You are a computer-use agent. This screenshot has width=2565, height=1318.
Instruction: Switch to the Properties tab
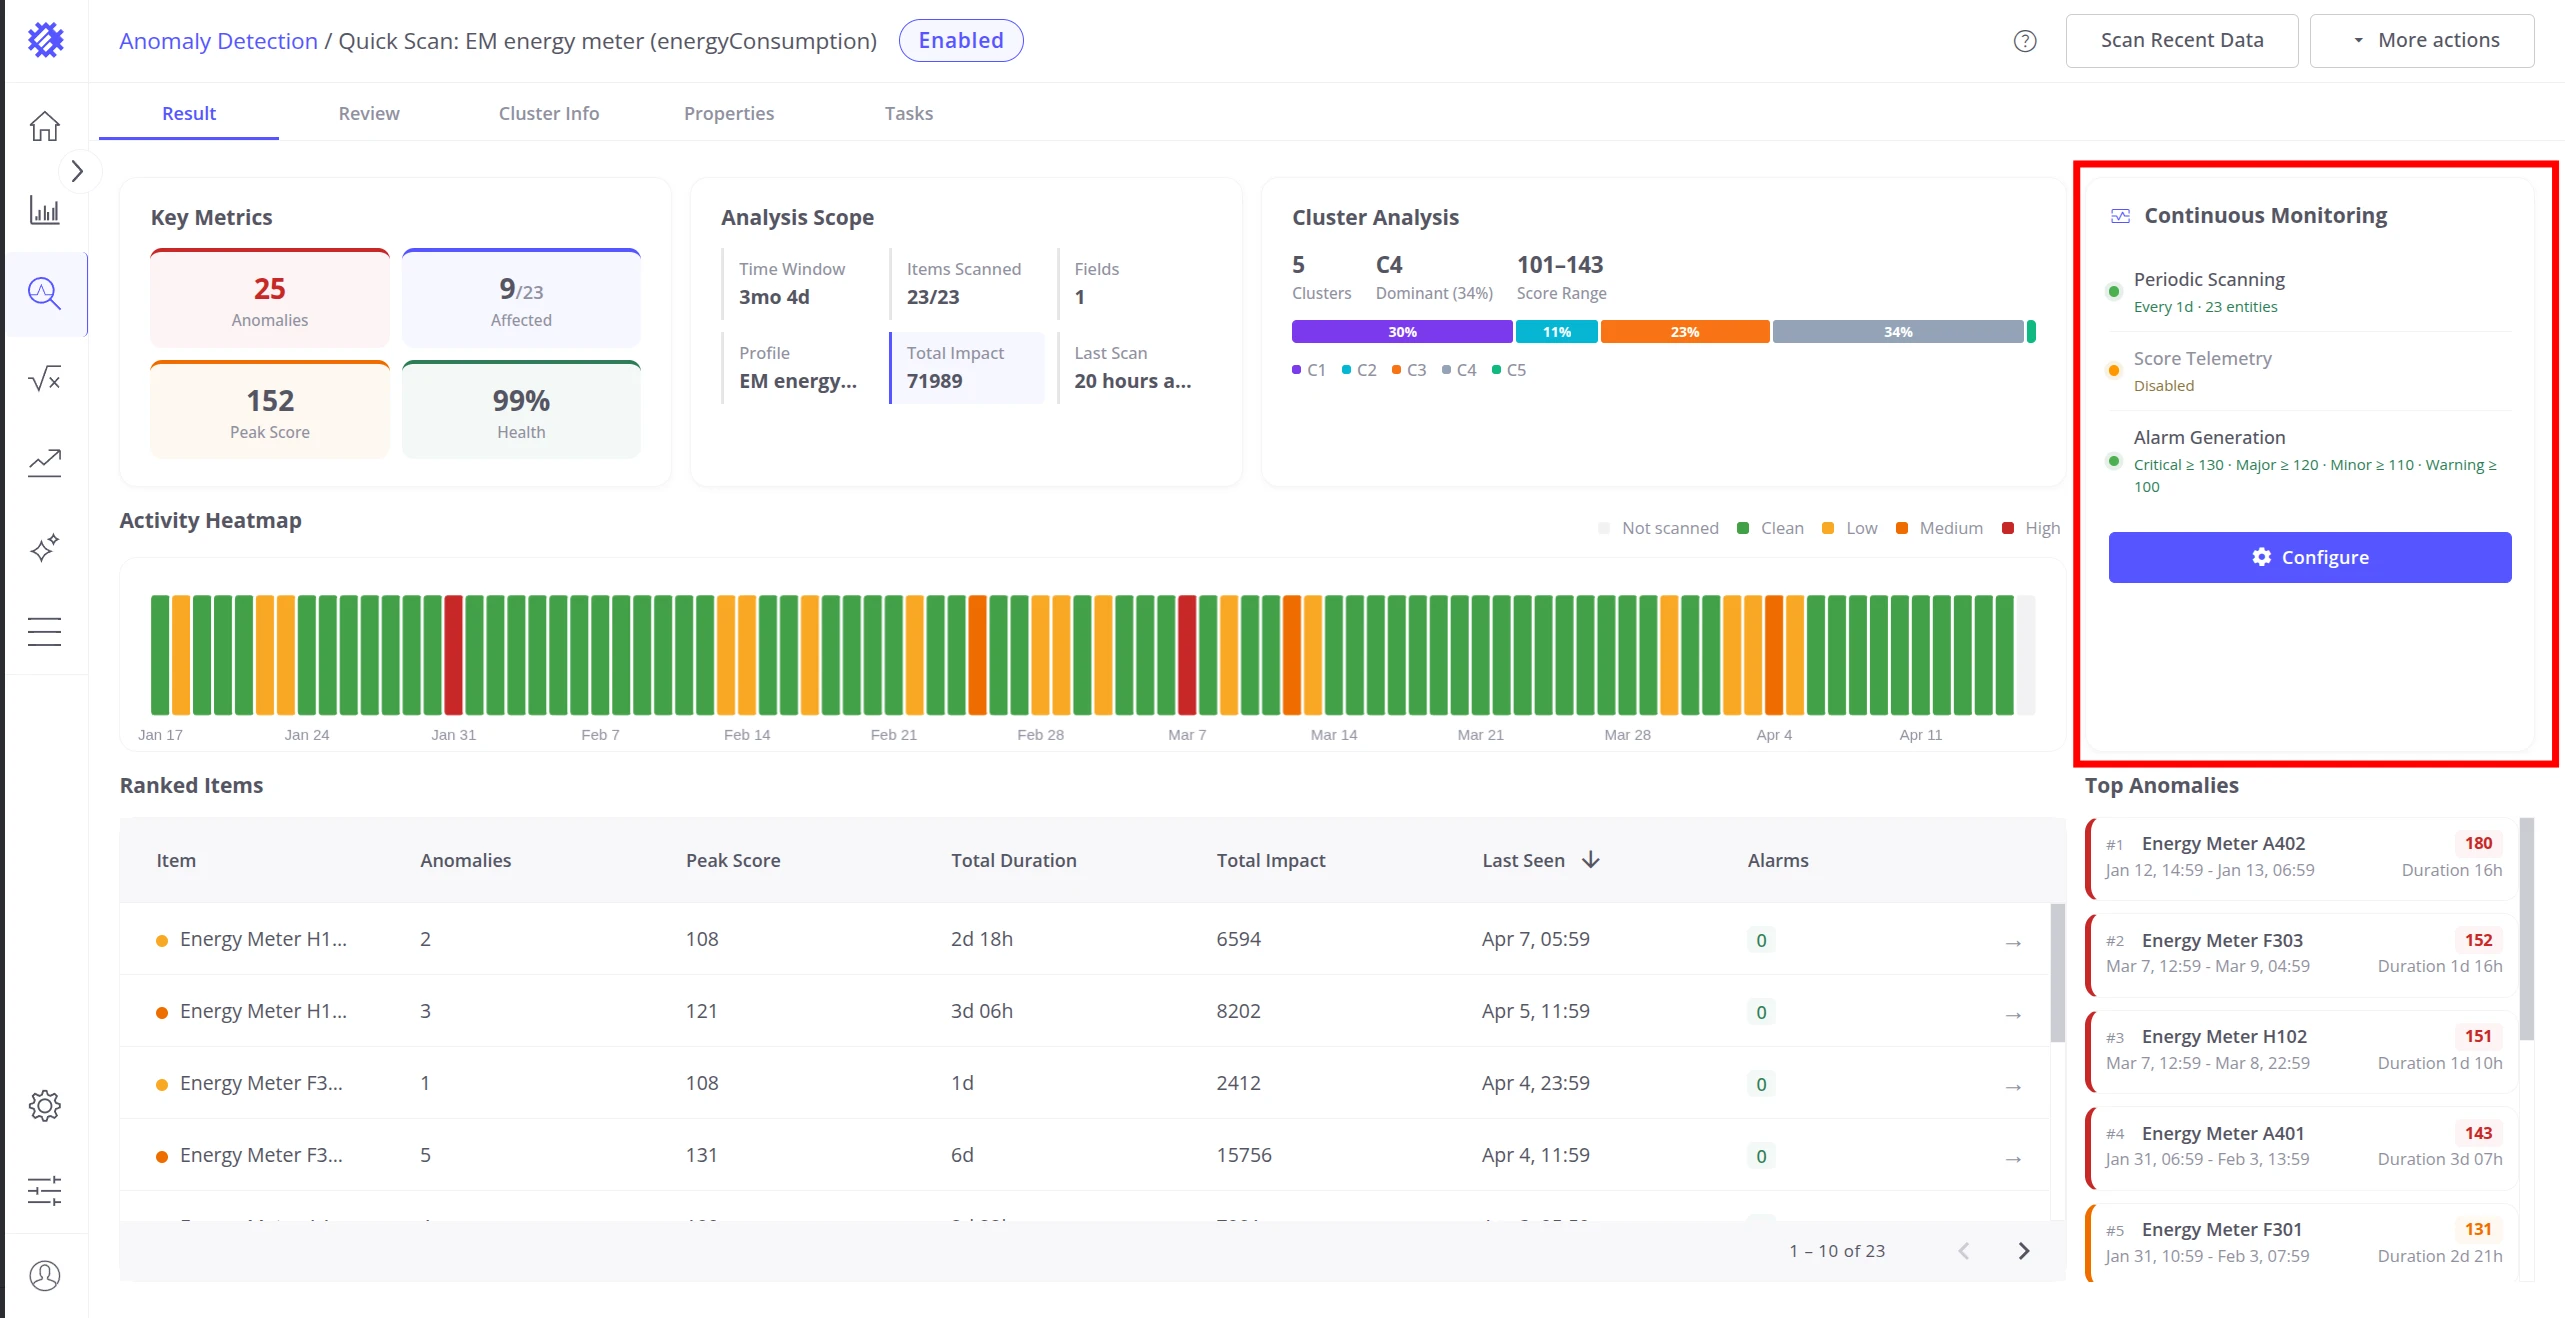tap(729, 113)
